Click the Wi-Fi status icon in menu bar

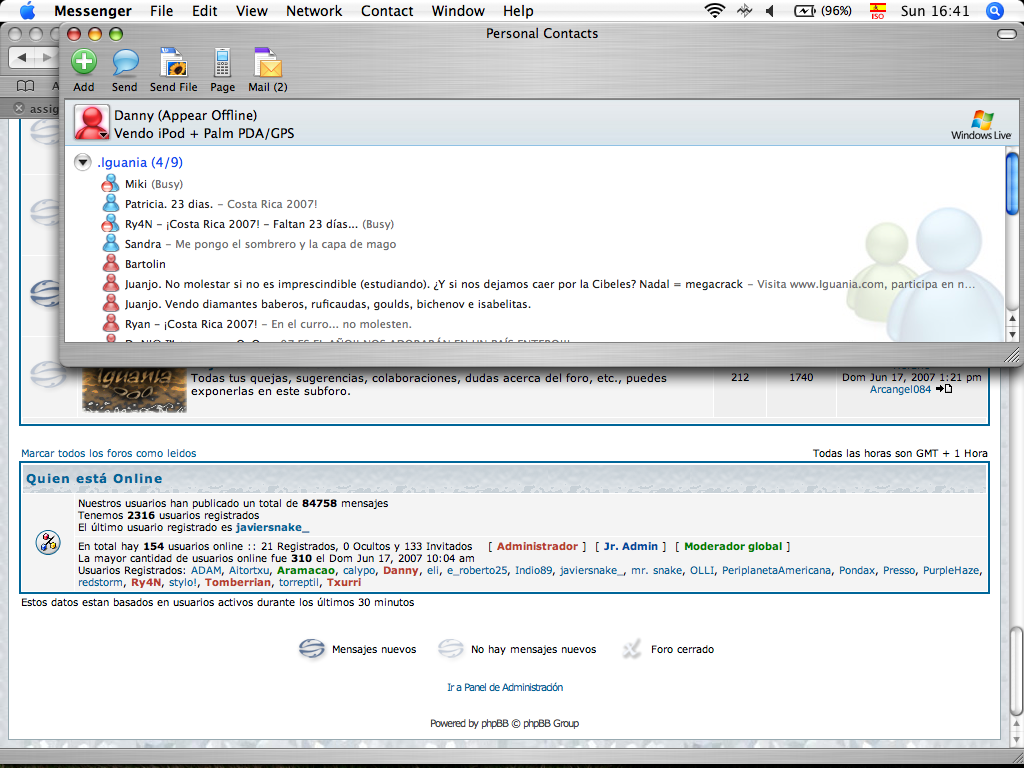715,10
